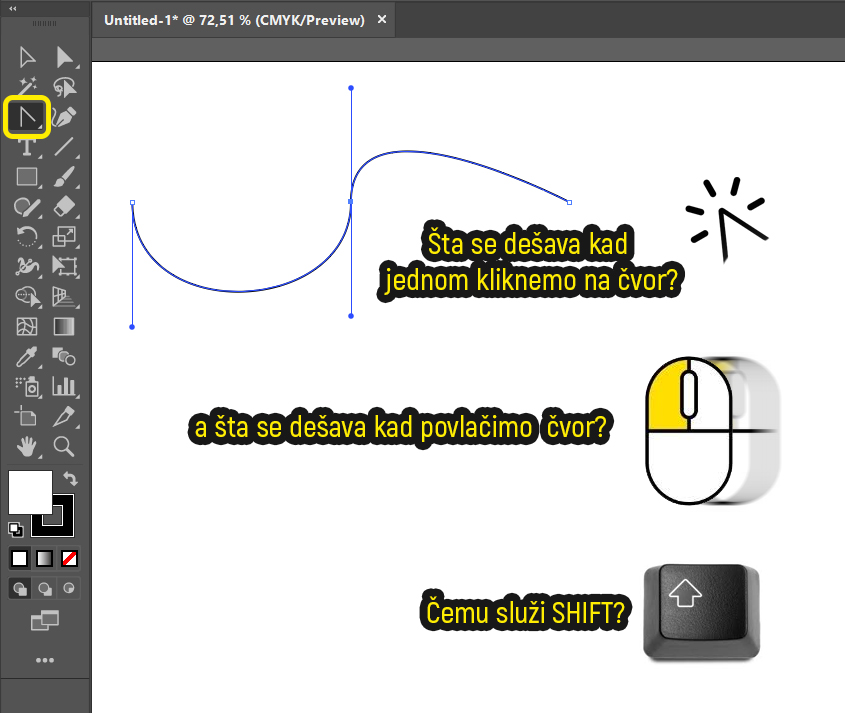Pick the Lasso tool
Viewport: 845px width, 713px height.
click(x=64, y=86)
